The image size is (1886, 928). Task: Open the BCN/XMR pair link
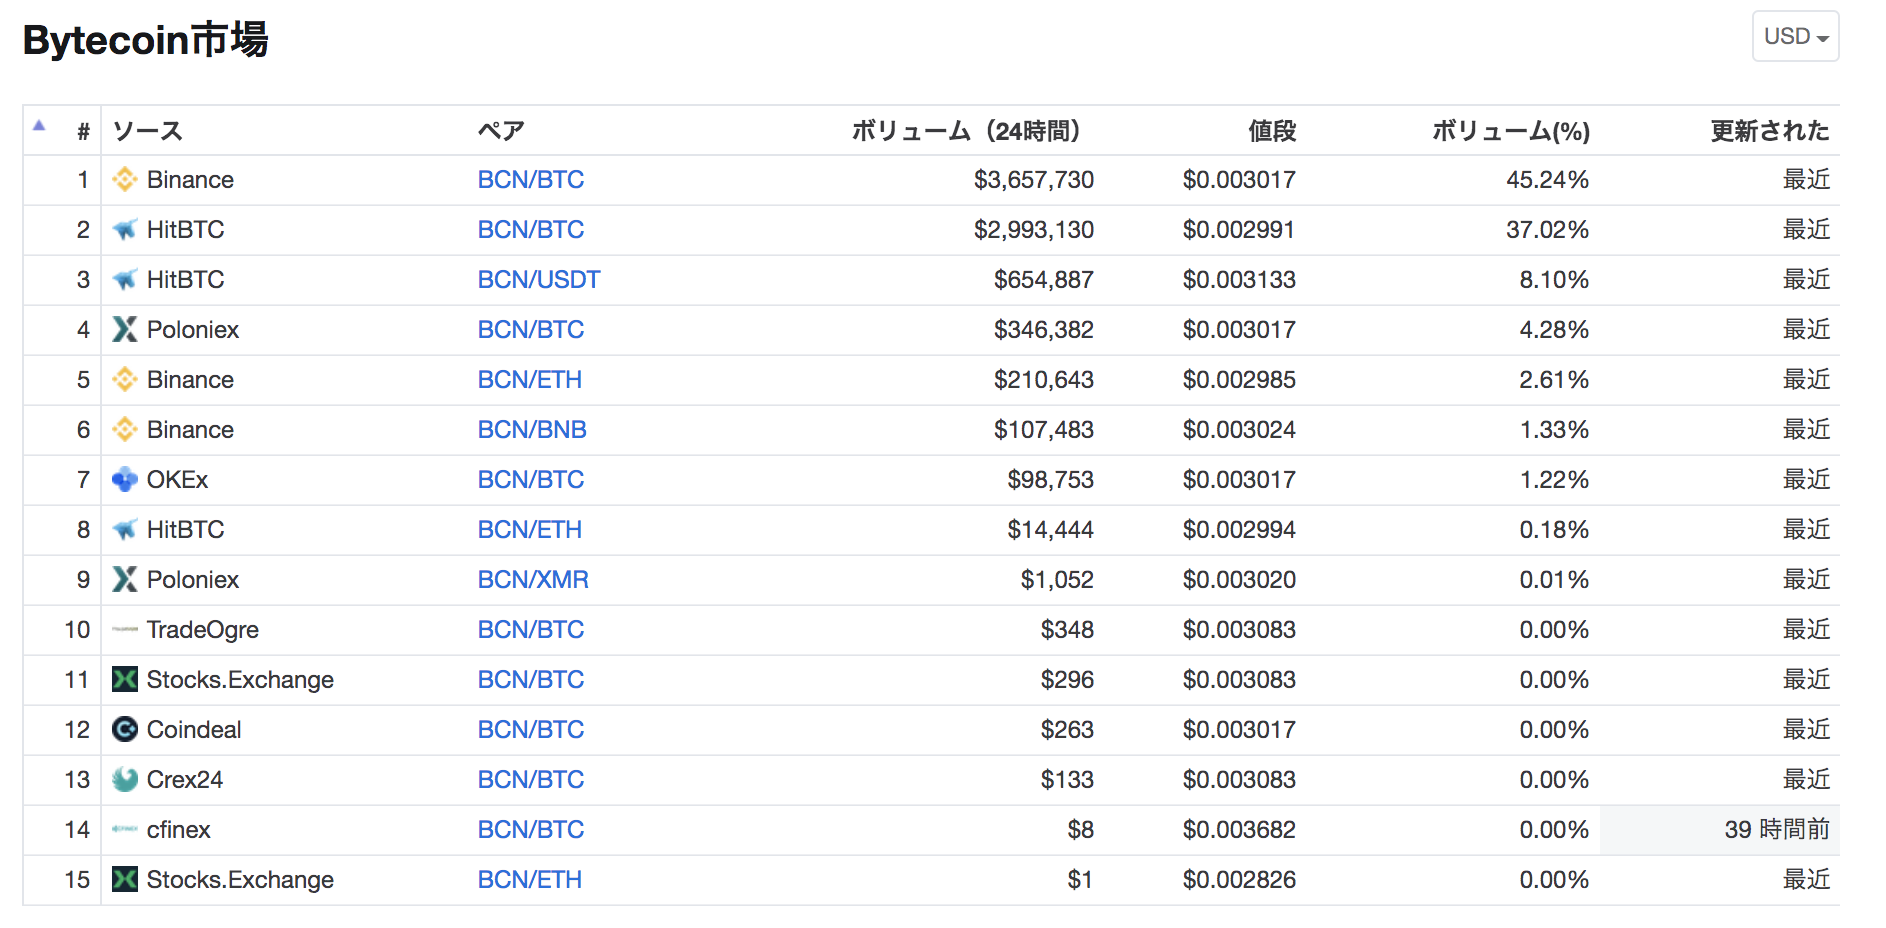[533, 580]
